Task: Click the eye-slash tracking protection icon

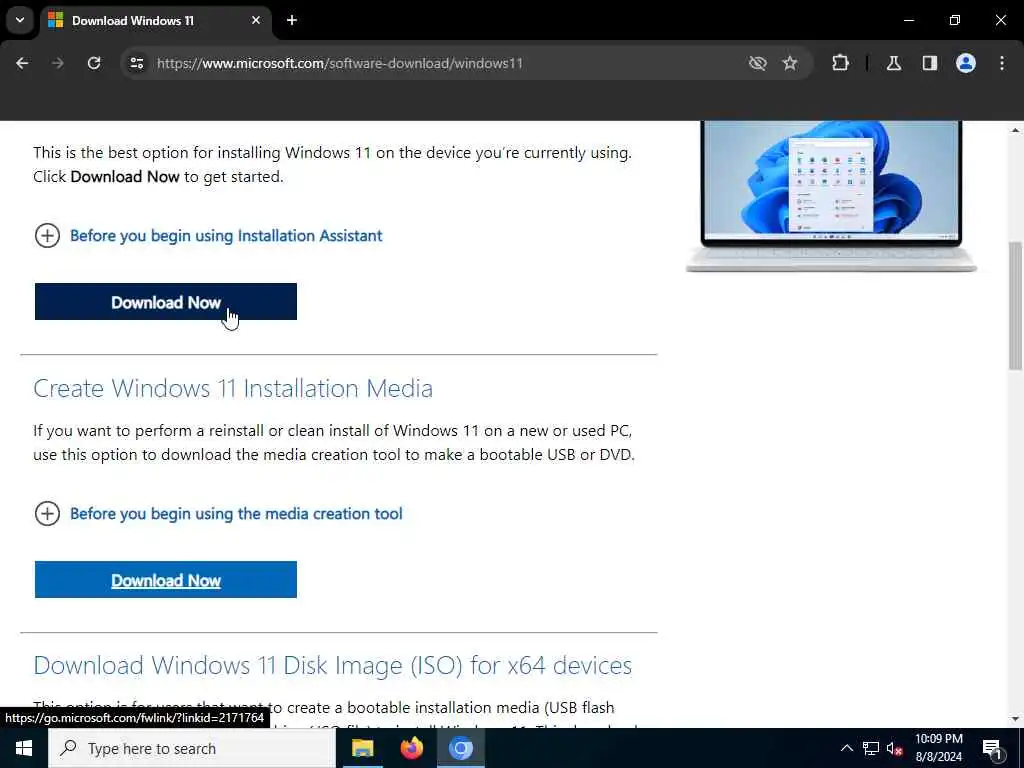Action: point(758,63)
